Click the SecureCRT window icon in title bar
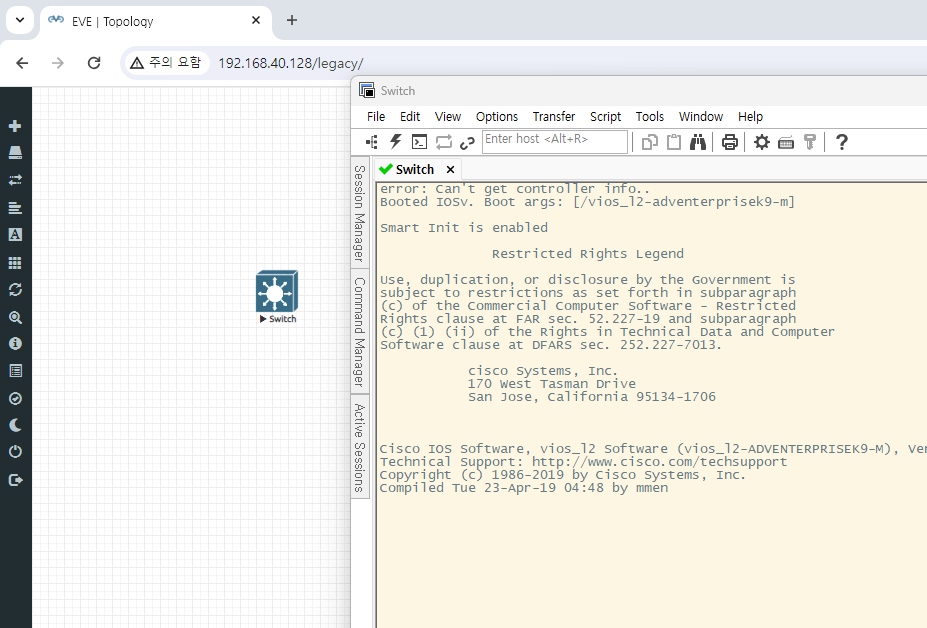The width and height of the screenshot is (927, 628). [367, 90]
